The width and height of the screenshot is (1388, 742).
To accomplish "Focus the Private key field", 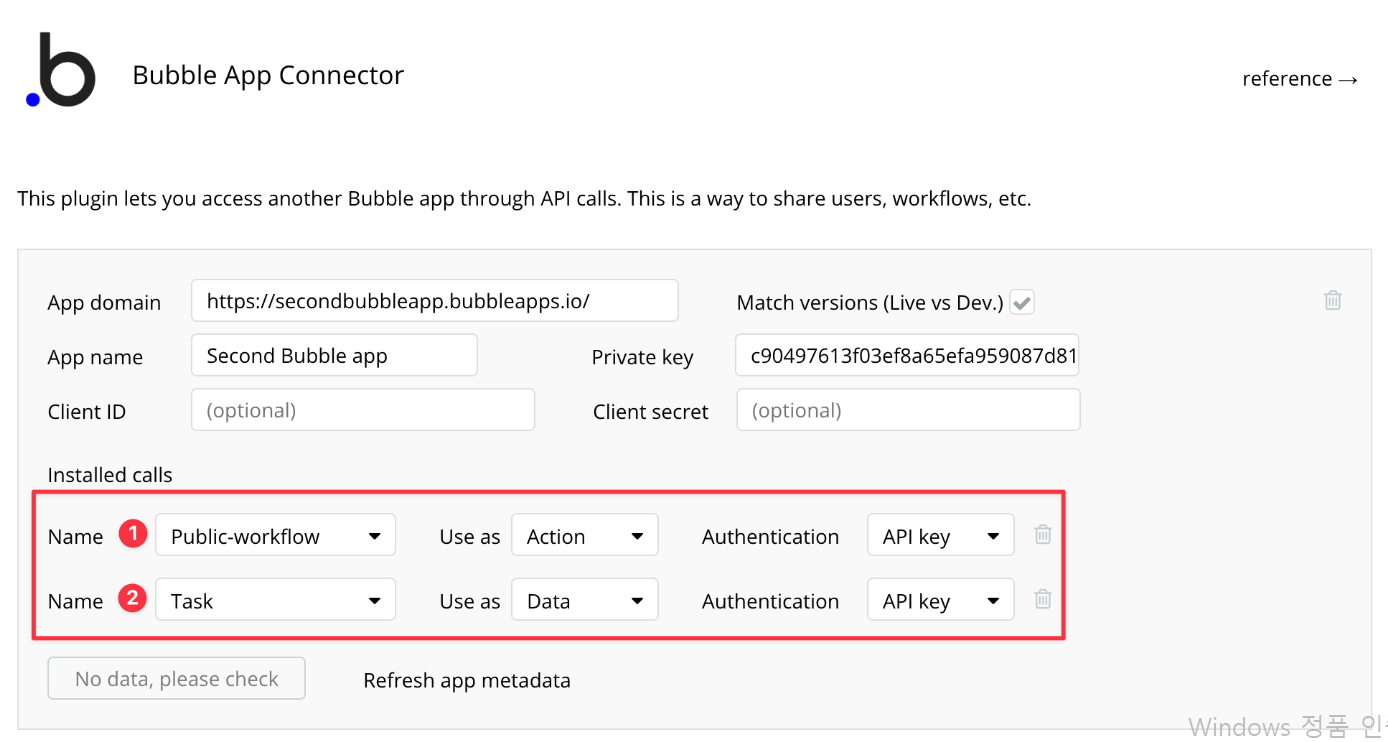I will [907, 356].
